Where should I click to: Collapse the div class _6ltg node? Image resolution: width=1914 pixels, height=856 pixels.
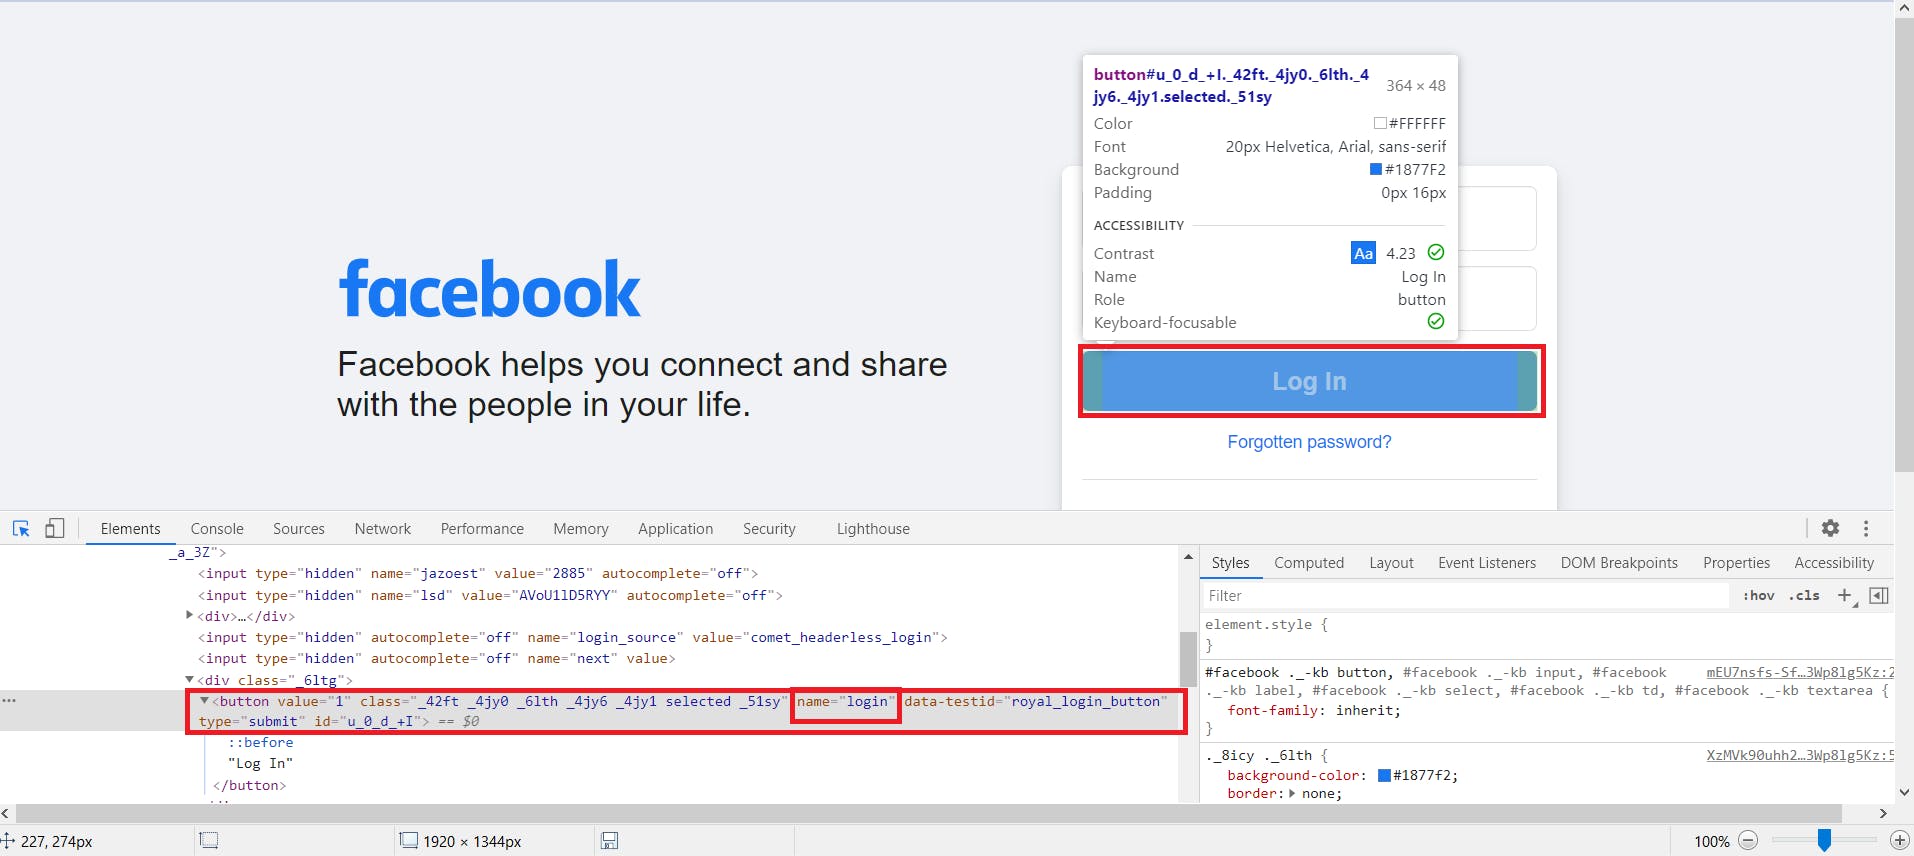(x=190, y=679)
